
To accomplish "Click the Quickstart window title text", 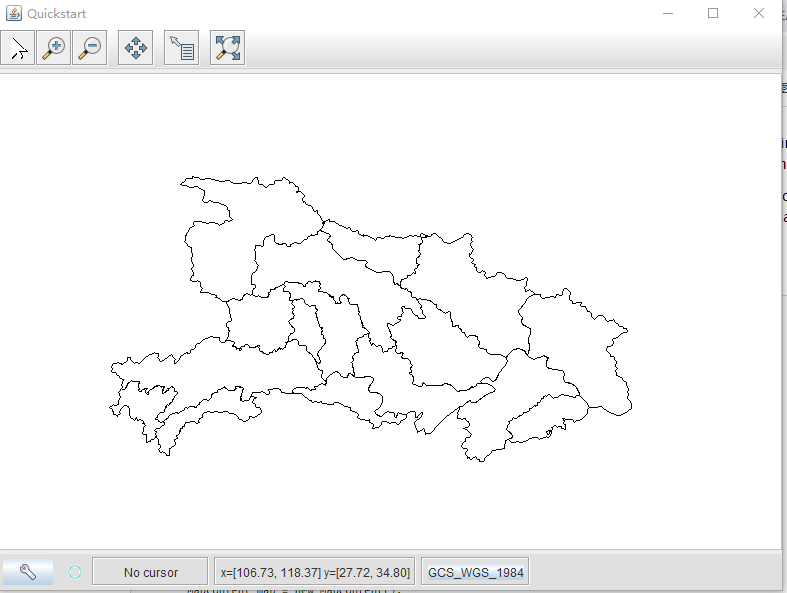I will (56, 14).
